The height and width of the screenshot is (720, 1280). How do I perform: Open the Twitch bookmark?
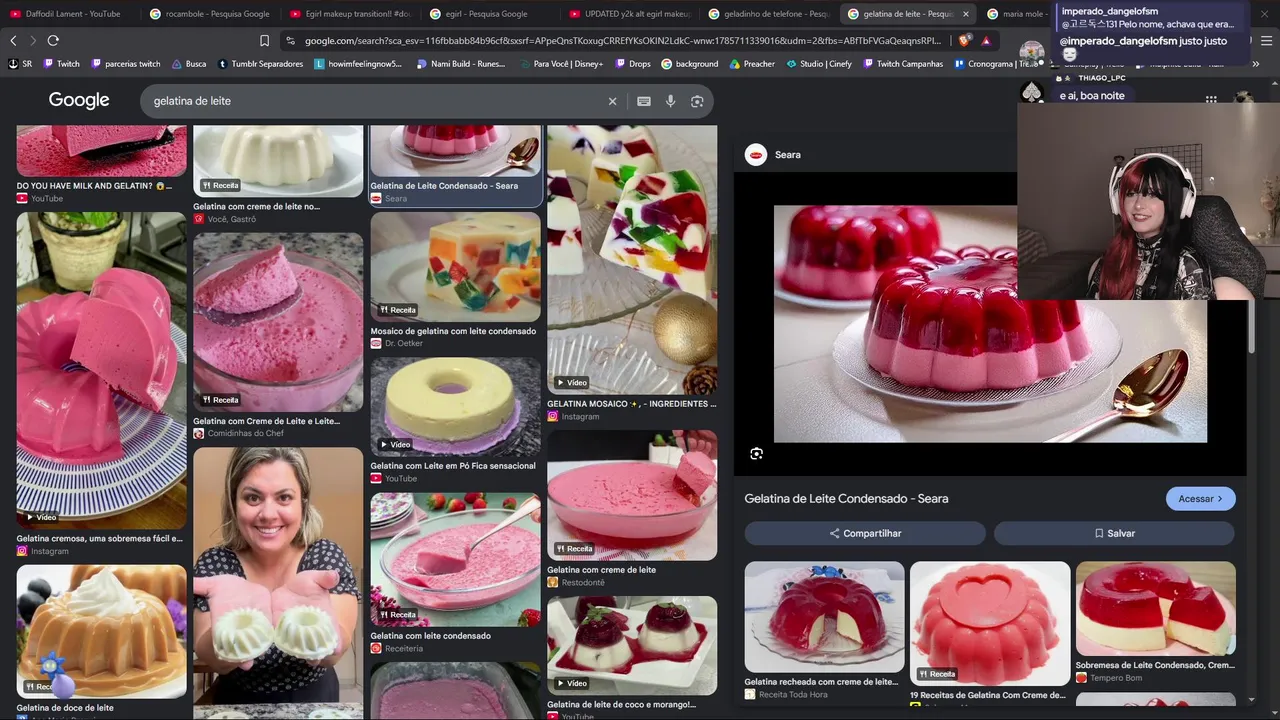pos(61,63)
